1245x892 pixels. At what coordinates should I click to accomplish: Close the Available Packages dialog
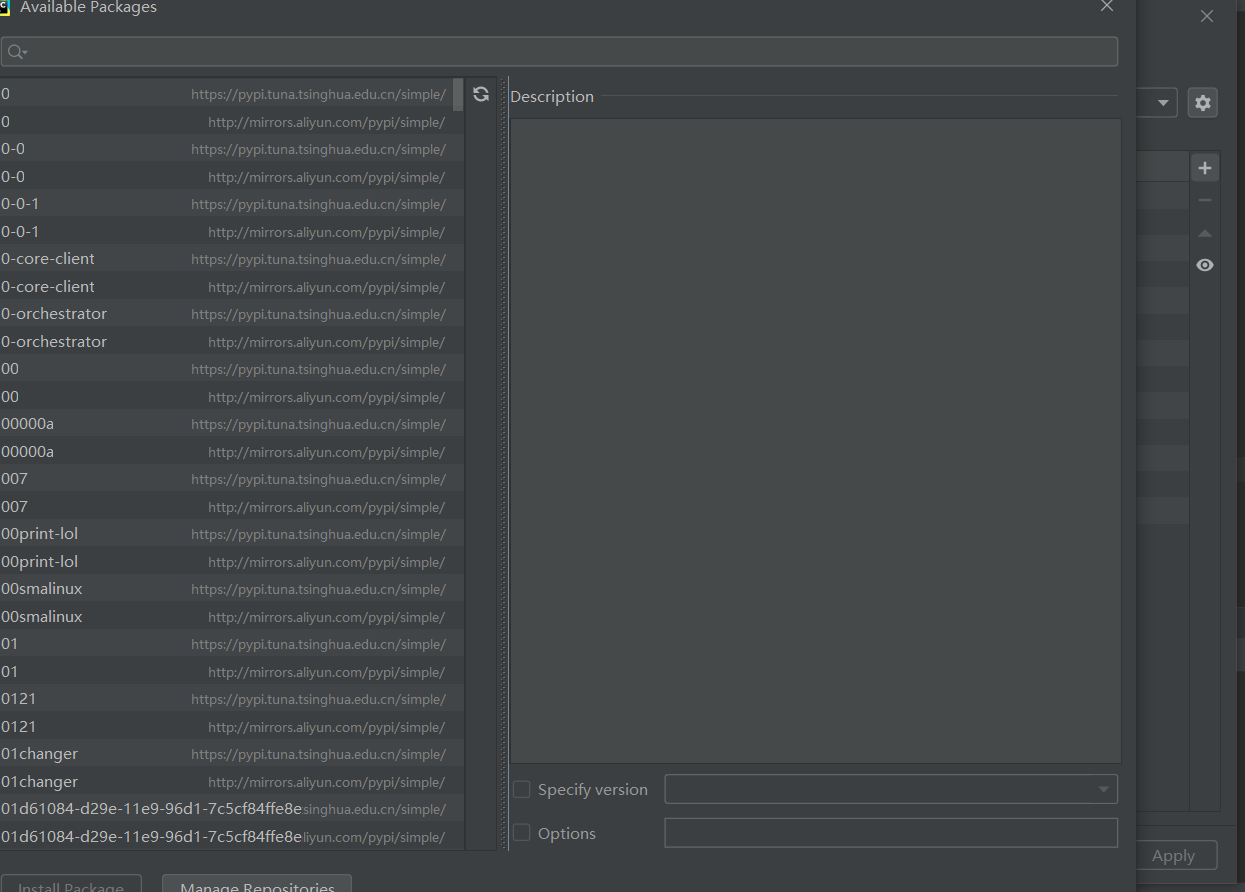[x=1106, y=7]
